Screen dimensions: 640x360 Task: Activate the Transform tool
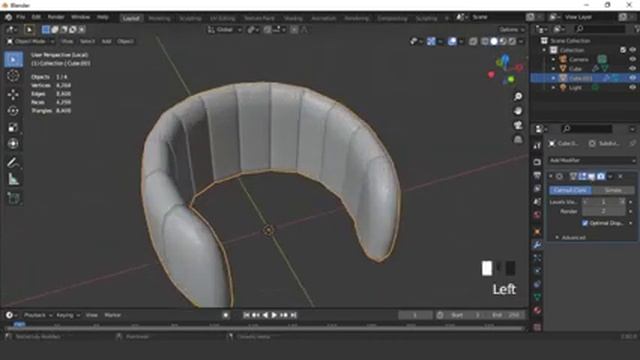click(x=13, y=144)
